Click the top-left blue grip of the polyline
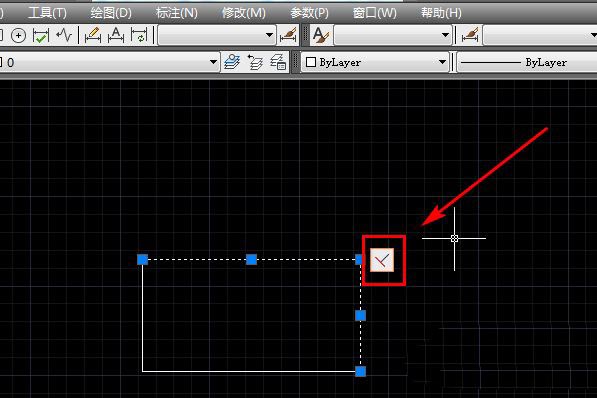 tap(142, 260)
